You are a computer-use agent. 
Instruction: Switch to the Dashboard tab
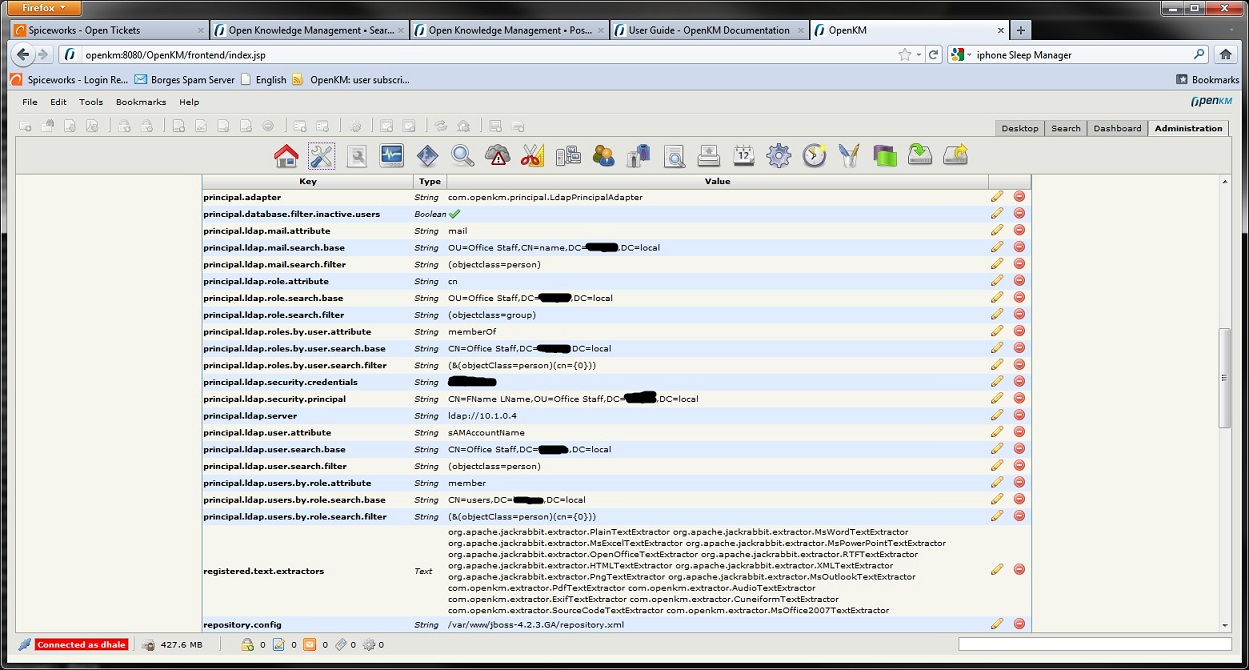[x=1117, y=128]
